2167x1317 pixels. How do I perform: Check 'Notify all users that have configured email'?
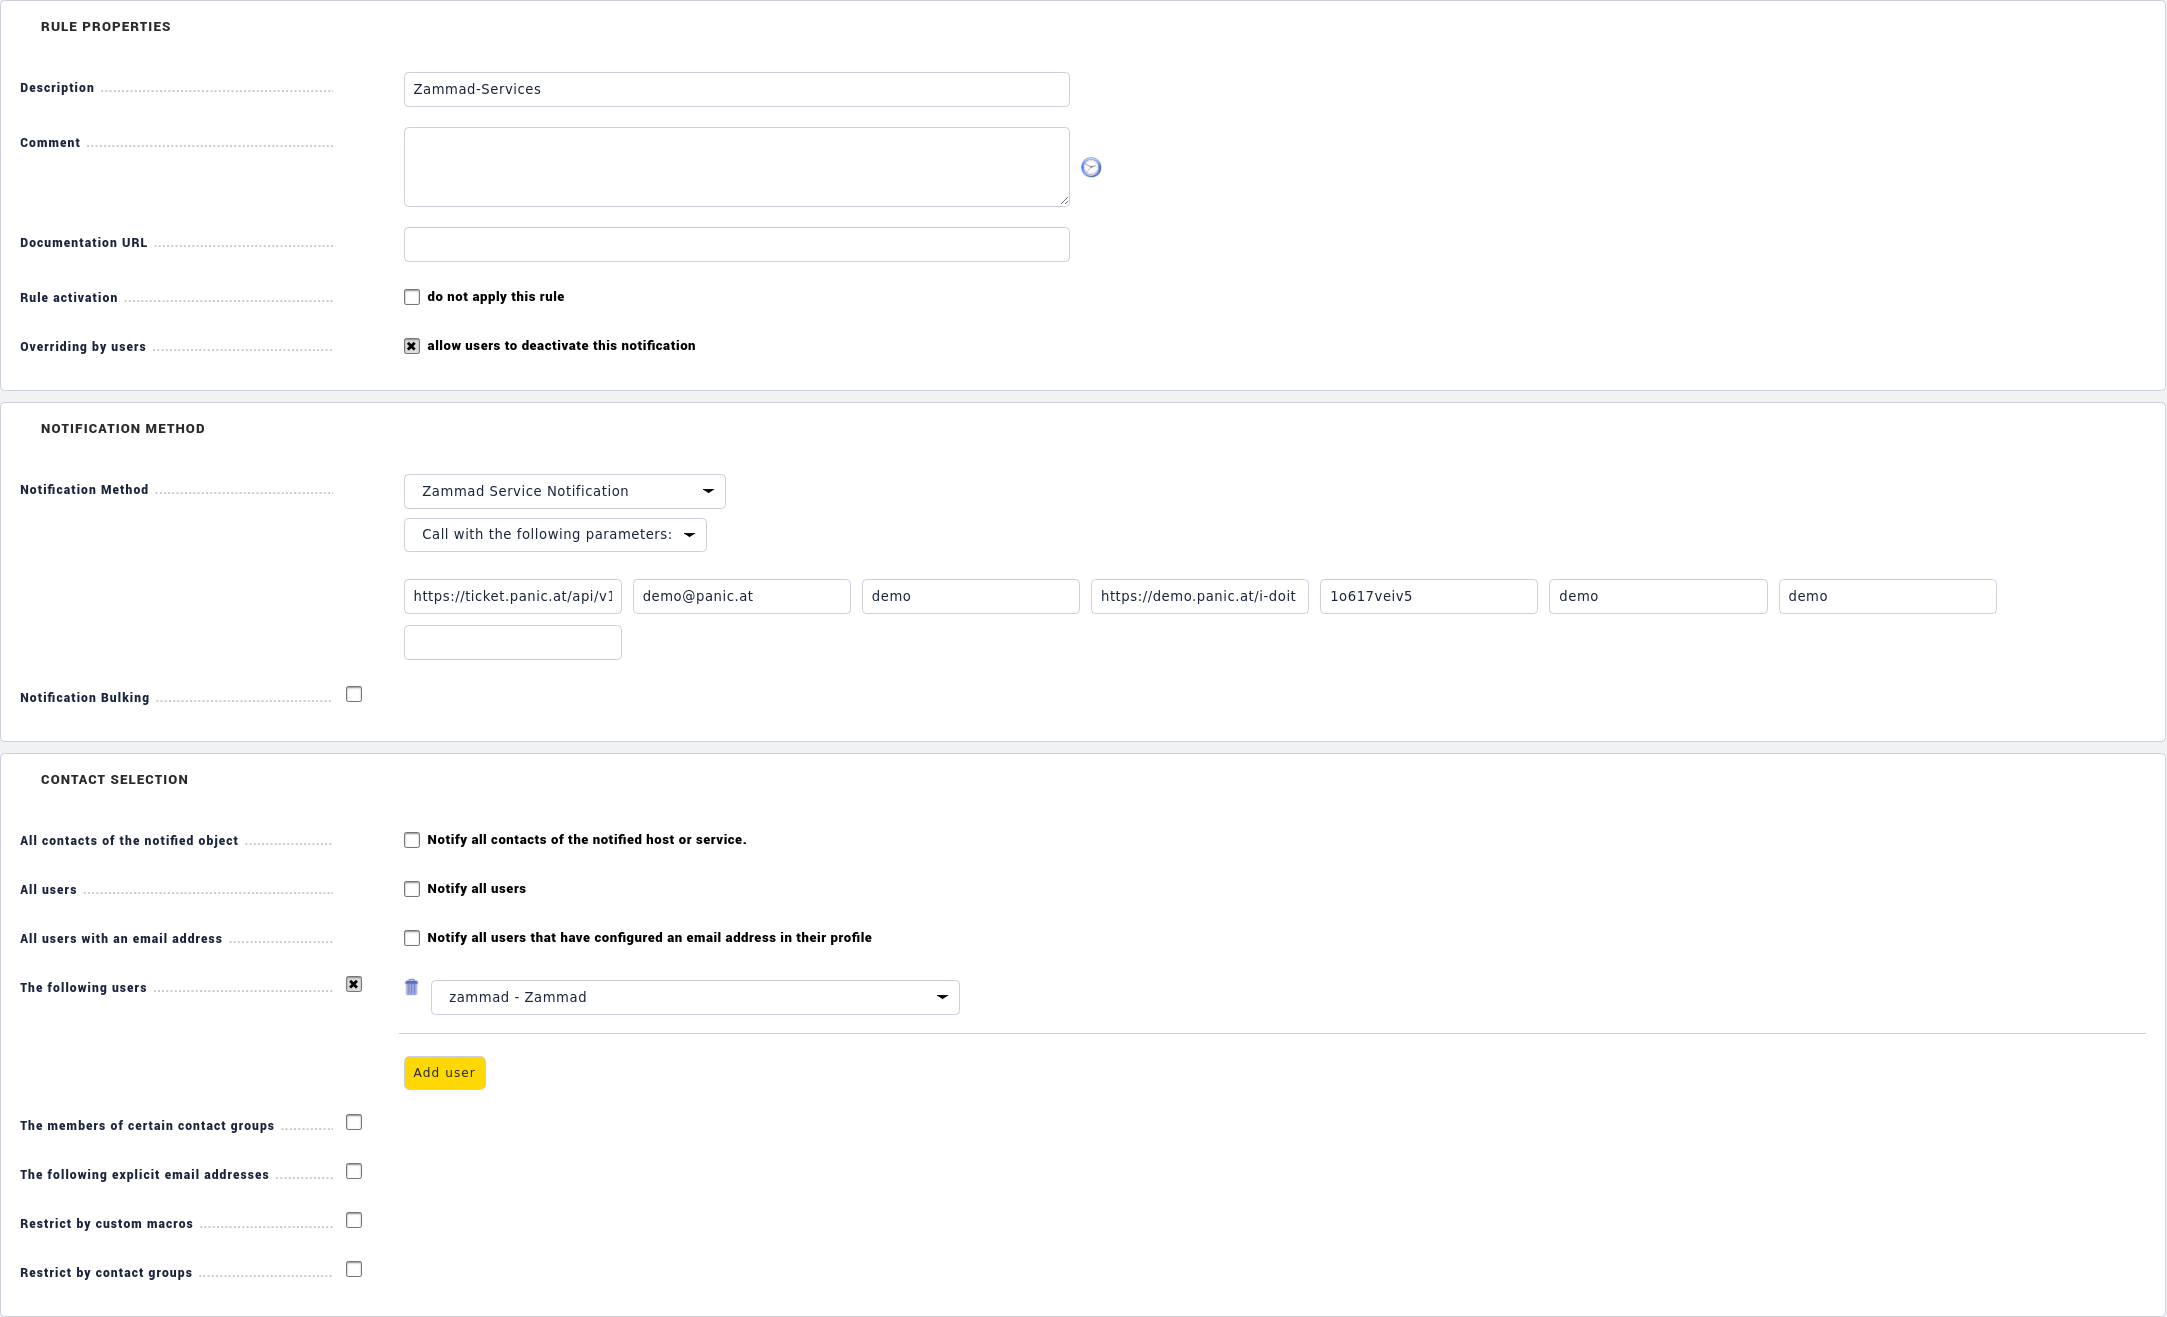(412, 938)
